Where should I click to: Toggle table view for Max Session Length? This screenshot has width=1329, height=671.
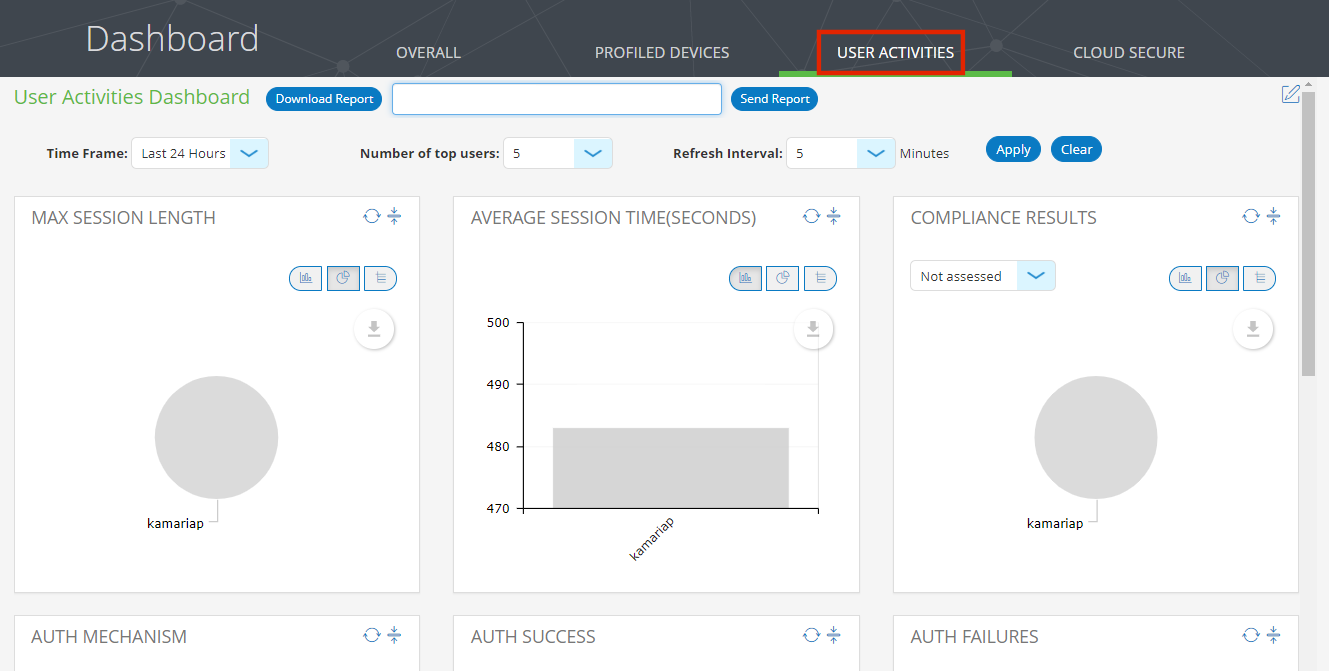click(x=380, y=278)
